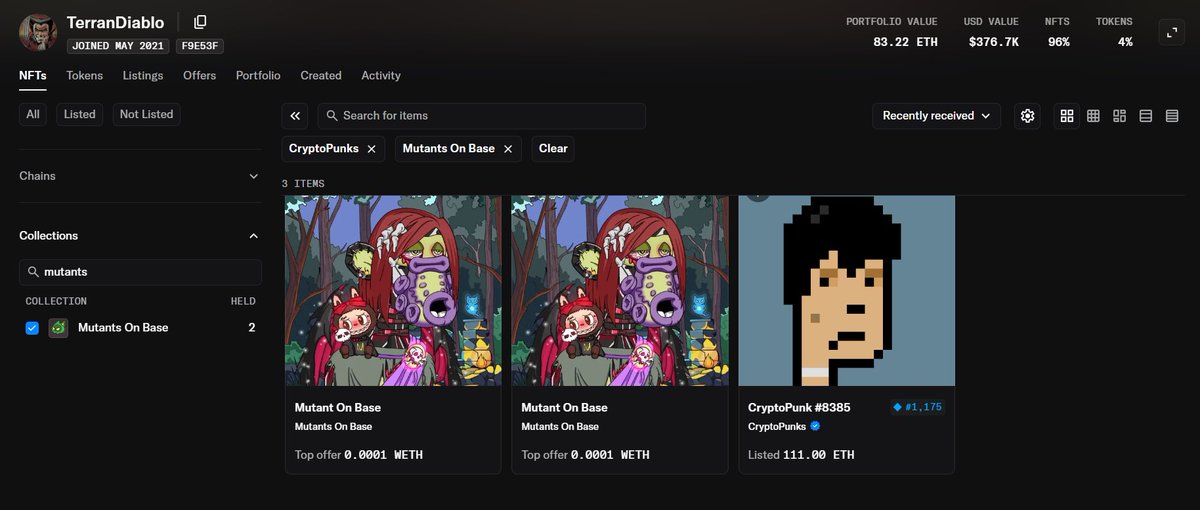
Task: Click the Search for items field
Action: tap(482, 116)
